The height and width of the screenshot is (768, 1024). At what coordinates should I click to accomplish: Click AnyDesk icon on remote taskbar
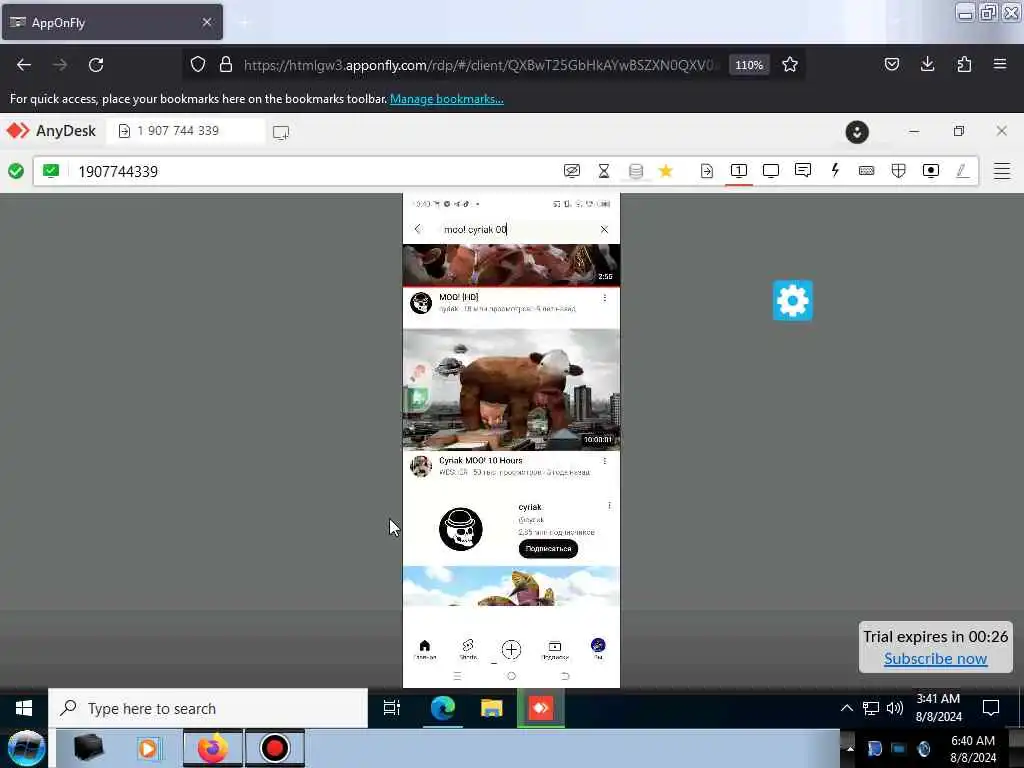coord(541,708)
